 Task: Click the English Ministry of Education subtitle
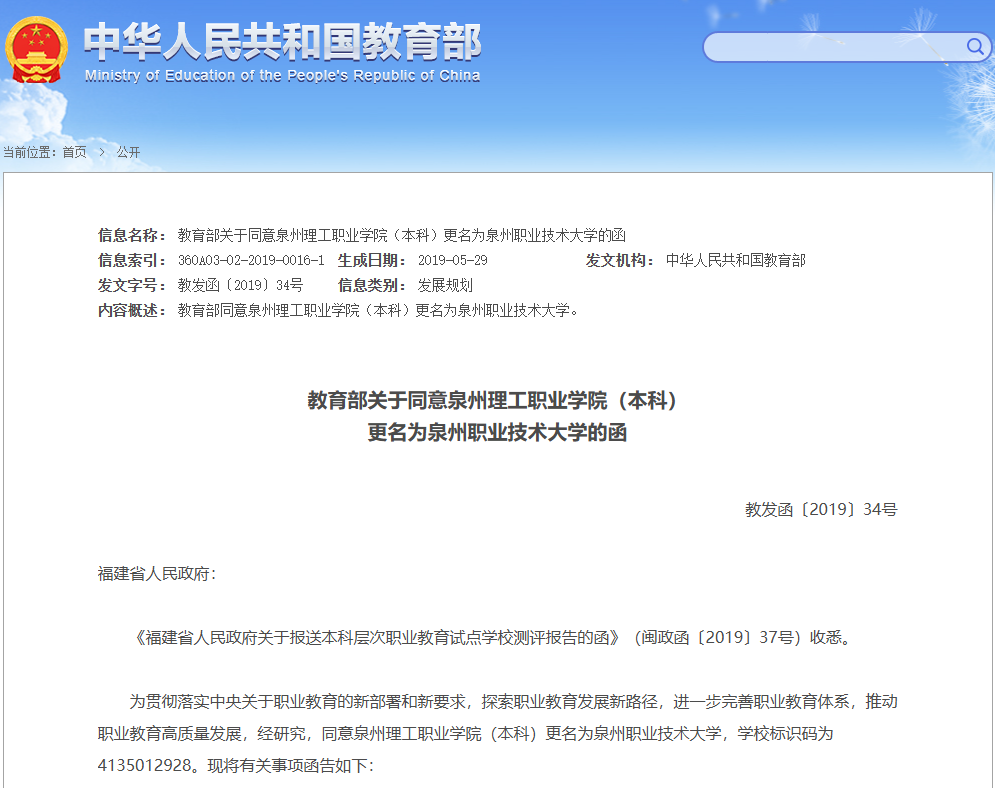point(282,76)
